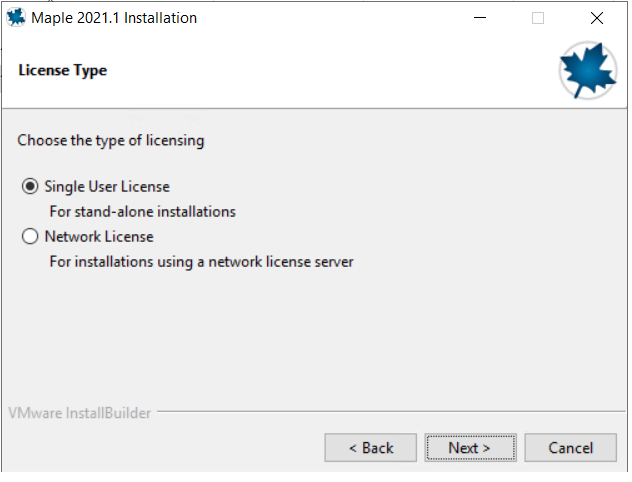Minimize the Maple installation window
Image resolution: width=632 pixels, height=482 pixels.
[480, 18]
